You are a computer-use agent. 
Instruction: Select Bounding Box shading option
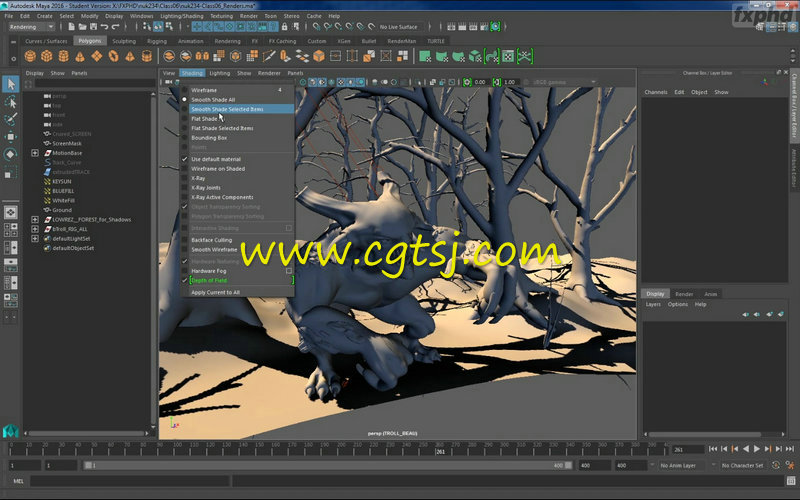(209, 138)
